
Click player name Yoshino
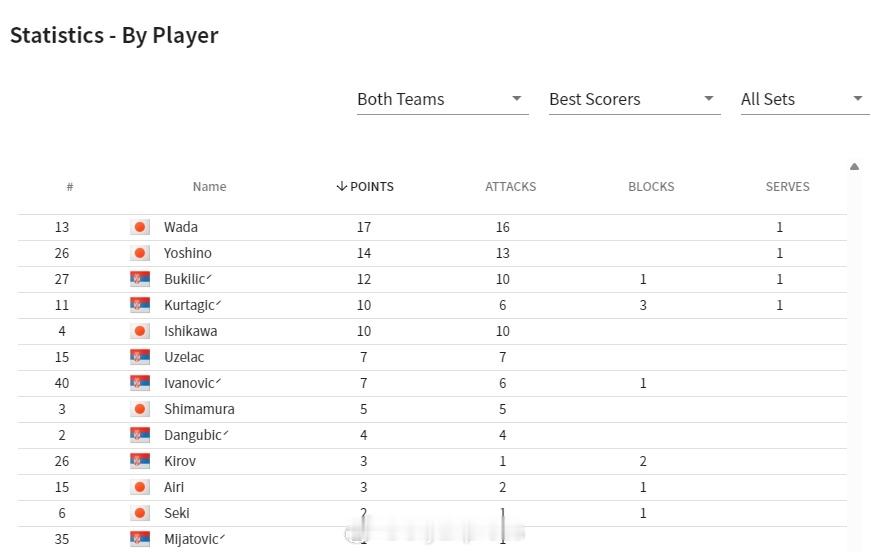click(x=188, y=253)
